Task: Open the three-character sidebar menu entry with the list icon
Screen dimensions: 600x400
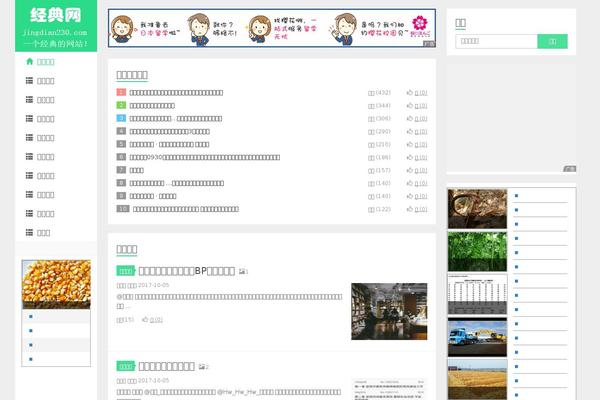Action: (38, 233)
